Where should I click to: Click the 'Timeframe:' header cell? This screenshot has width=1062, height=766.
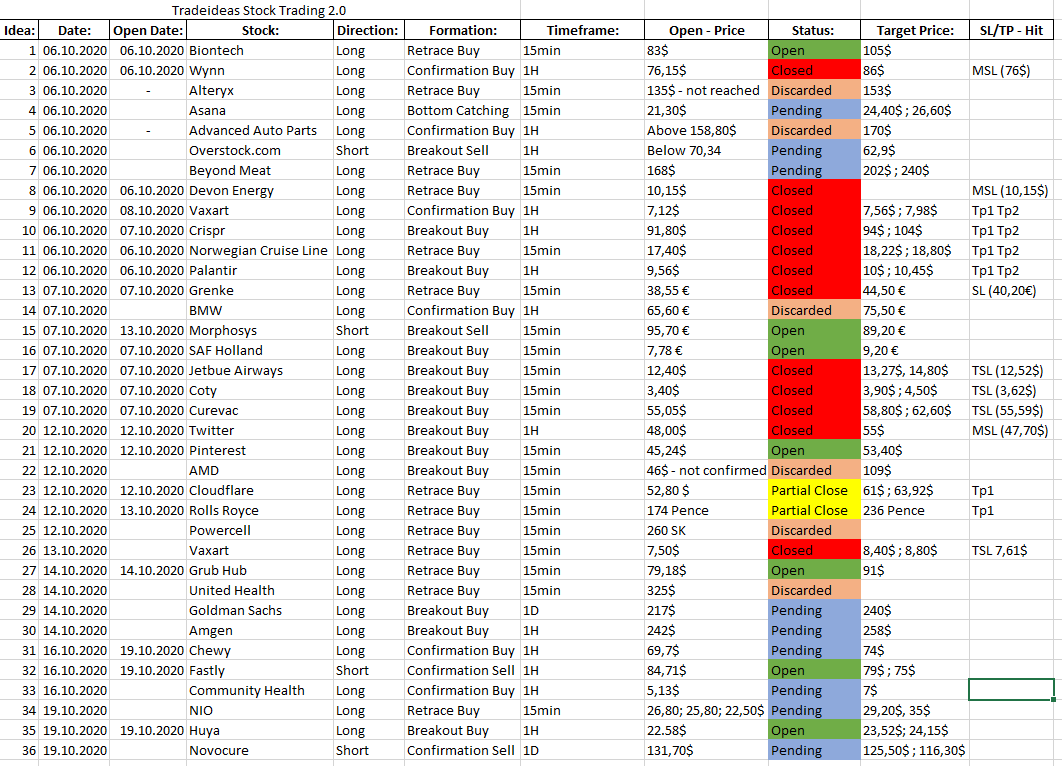point(582,30)
